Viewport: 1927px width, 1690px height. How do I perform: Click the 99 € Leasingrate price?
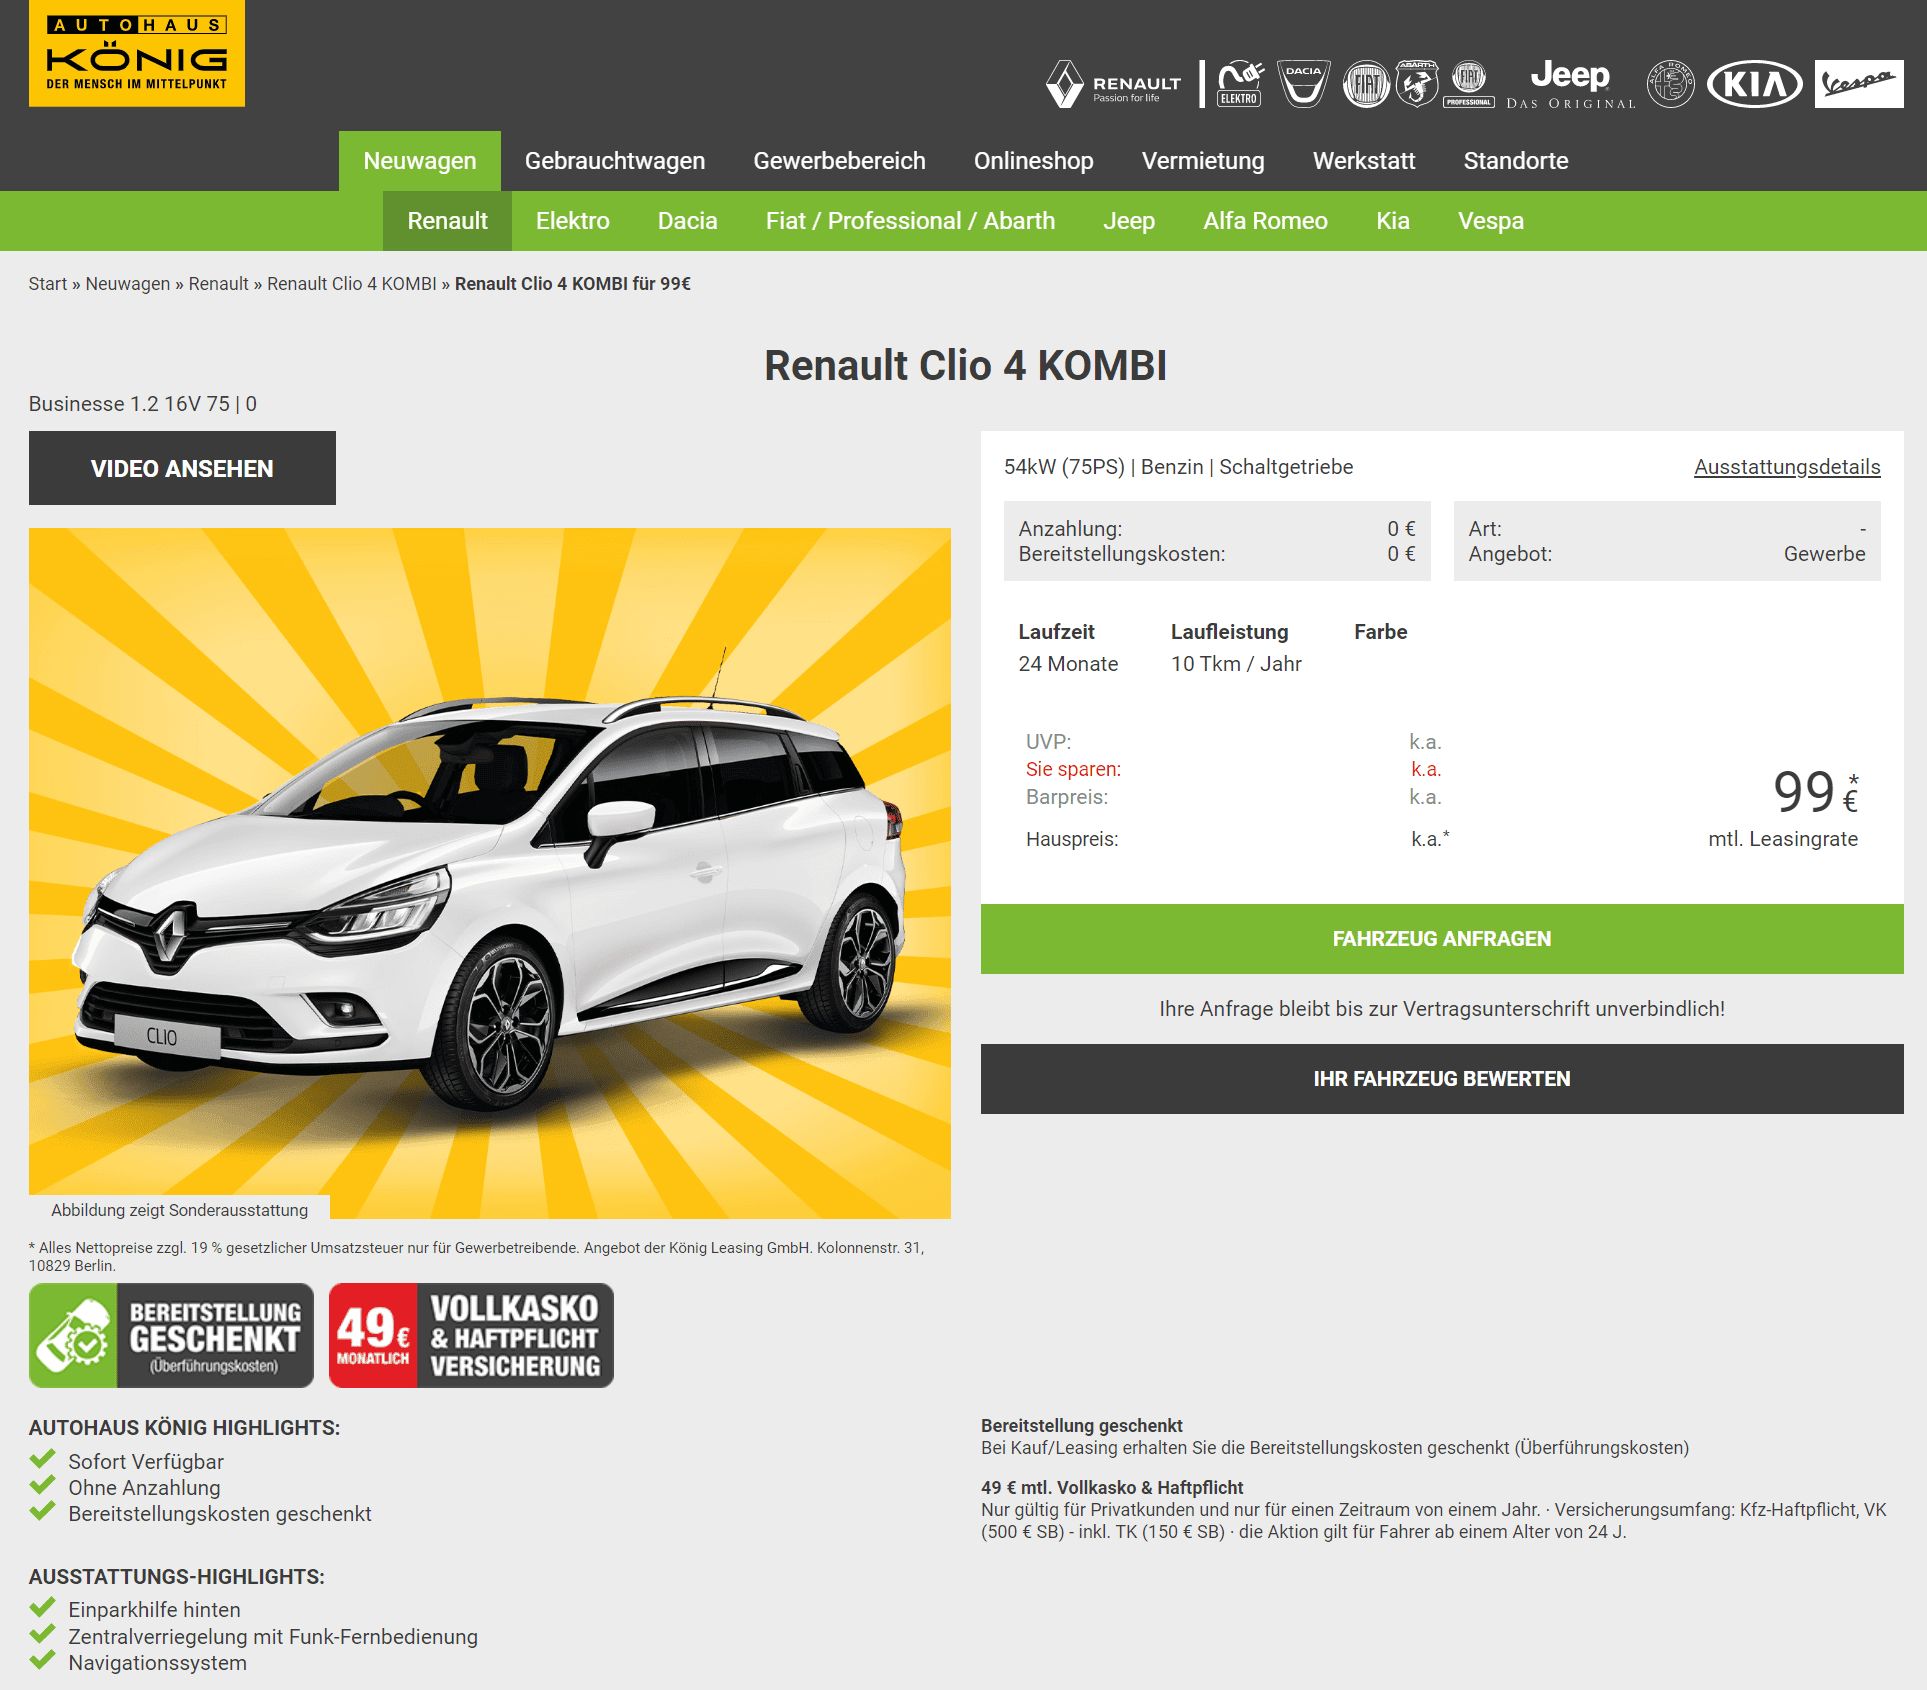point(1815,792)
